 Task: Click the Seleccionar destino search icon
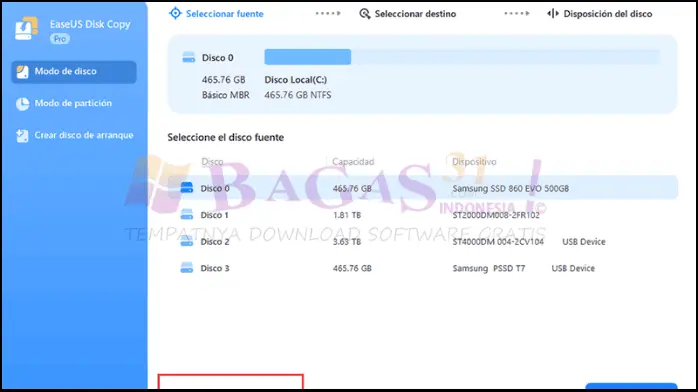tap(365, 14)
